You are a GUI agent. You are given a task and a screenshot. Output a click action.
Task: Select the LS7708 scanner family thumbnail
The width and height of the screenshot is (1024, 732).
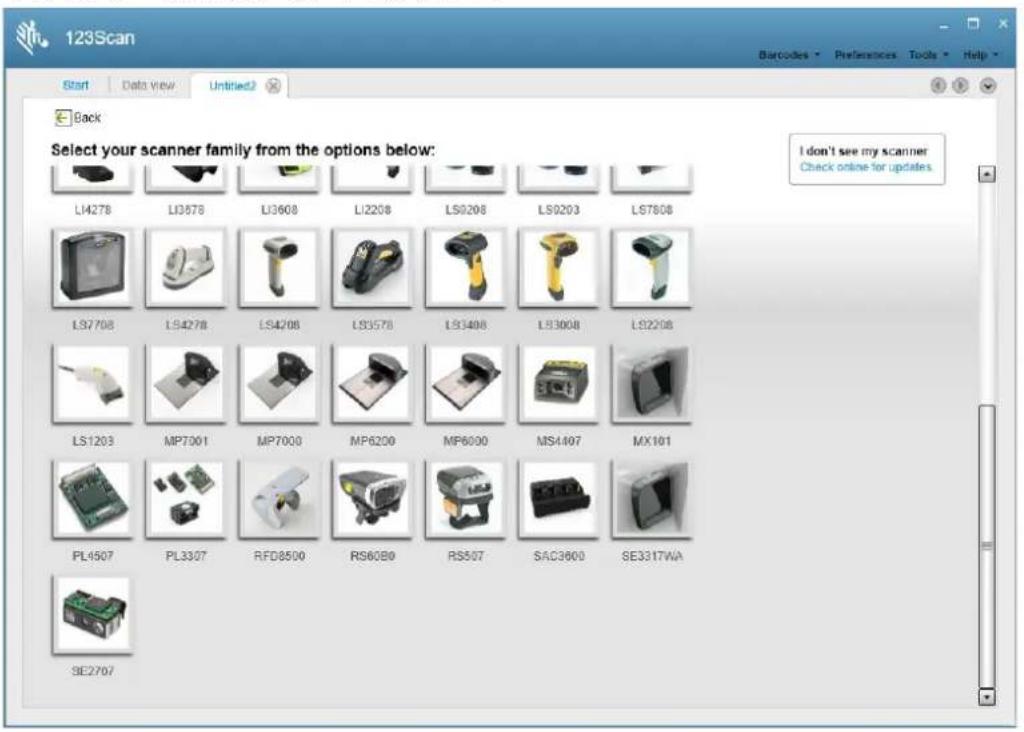pos(93,268)
